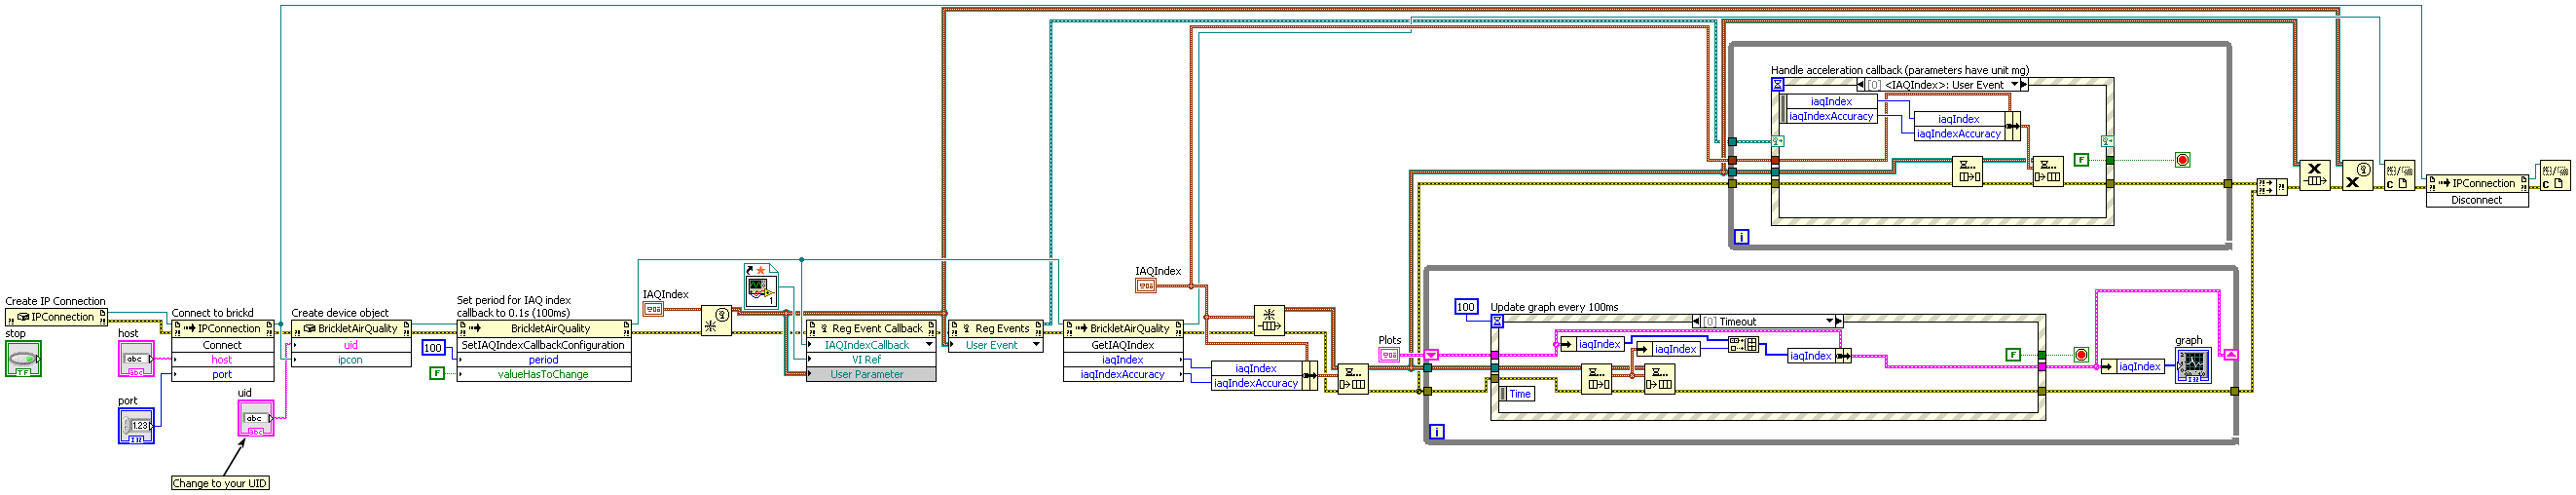Screen dimensions: 2576x495
Task: Select the host string control terminal
Action: coord(136,358)
